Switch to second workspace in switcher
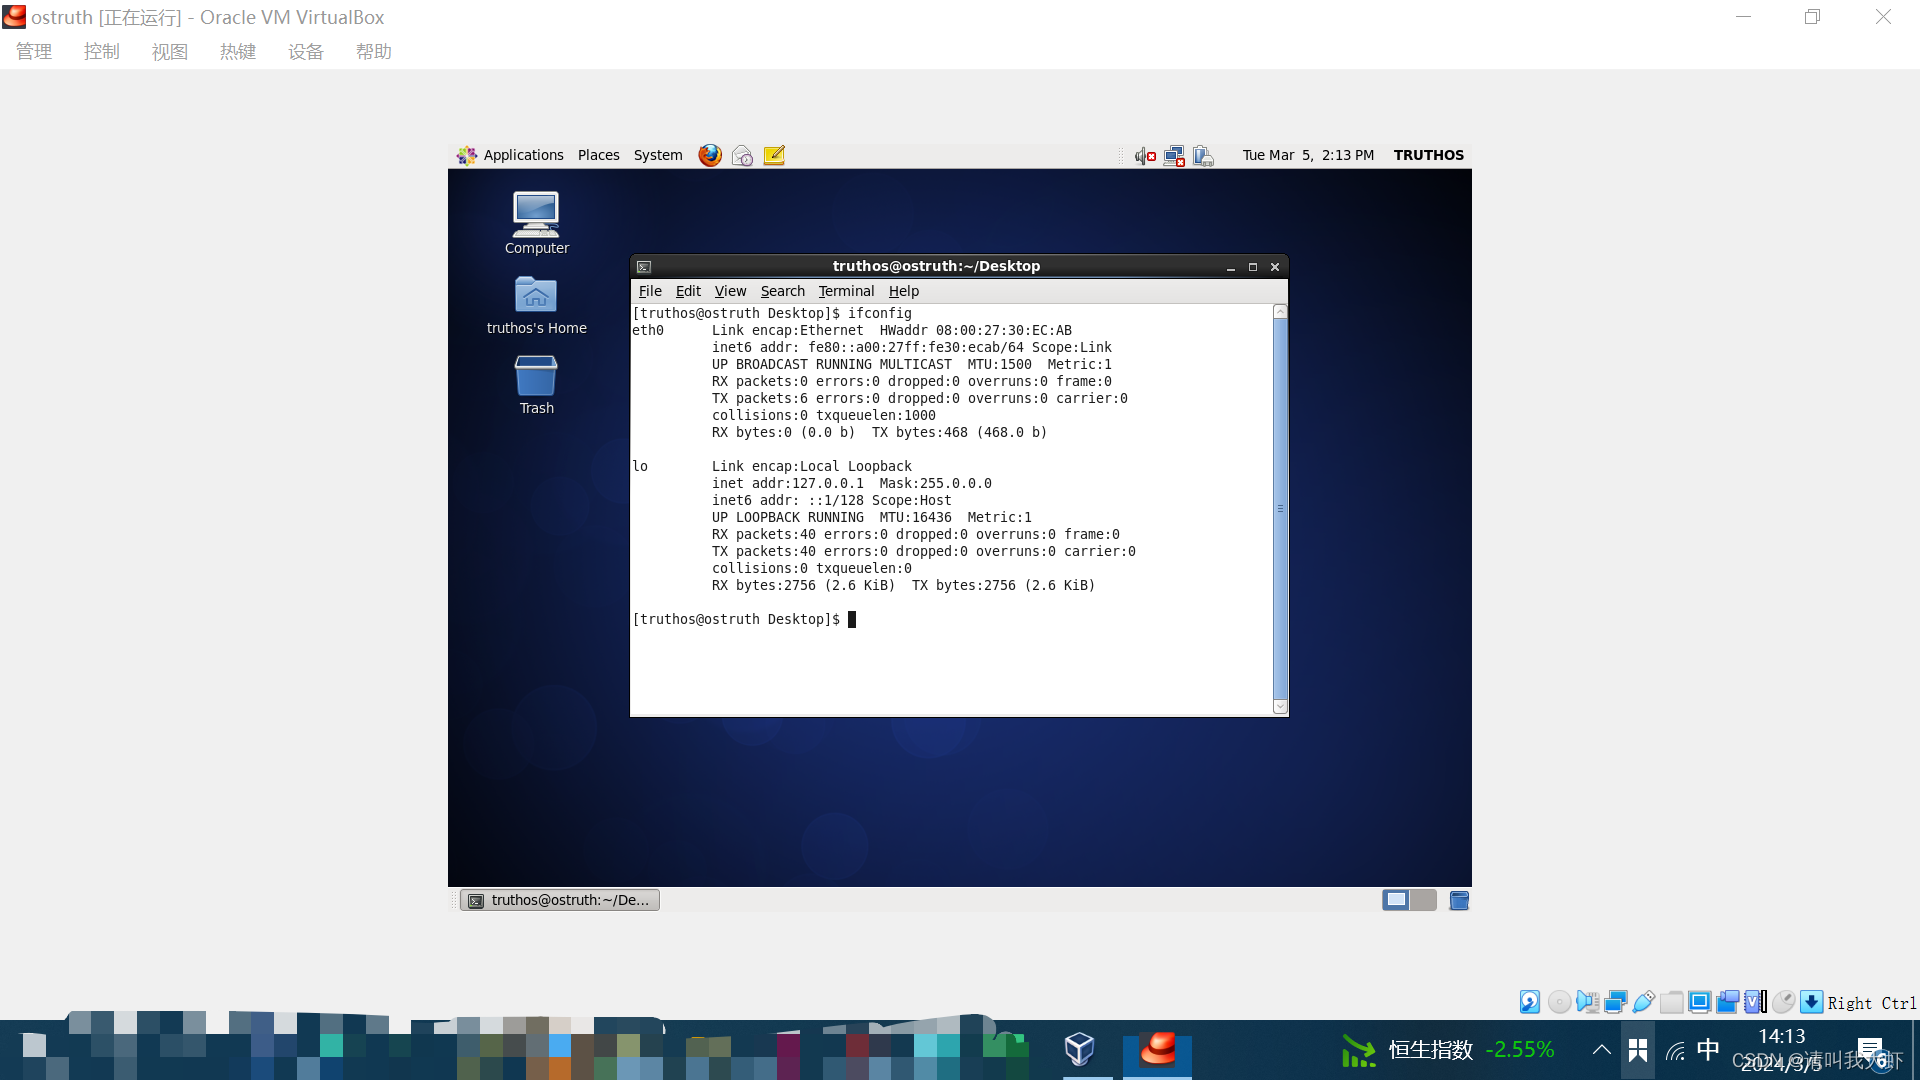 1423,900
